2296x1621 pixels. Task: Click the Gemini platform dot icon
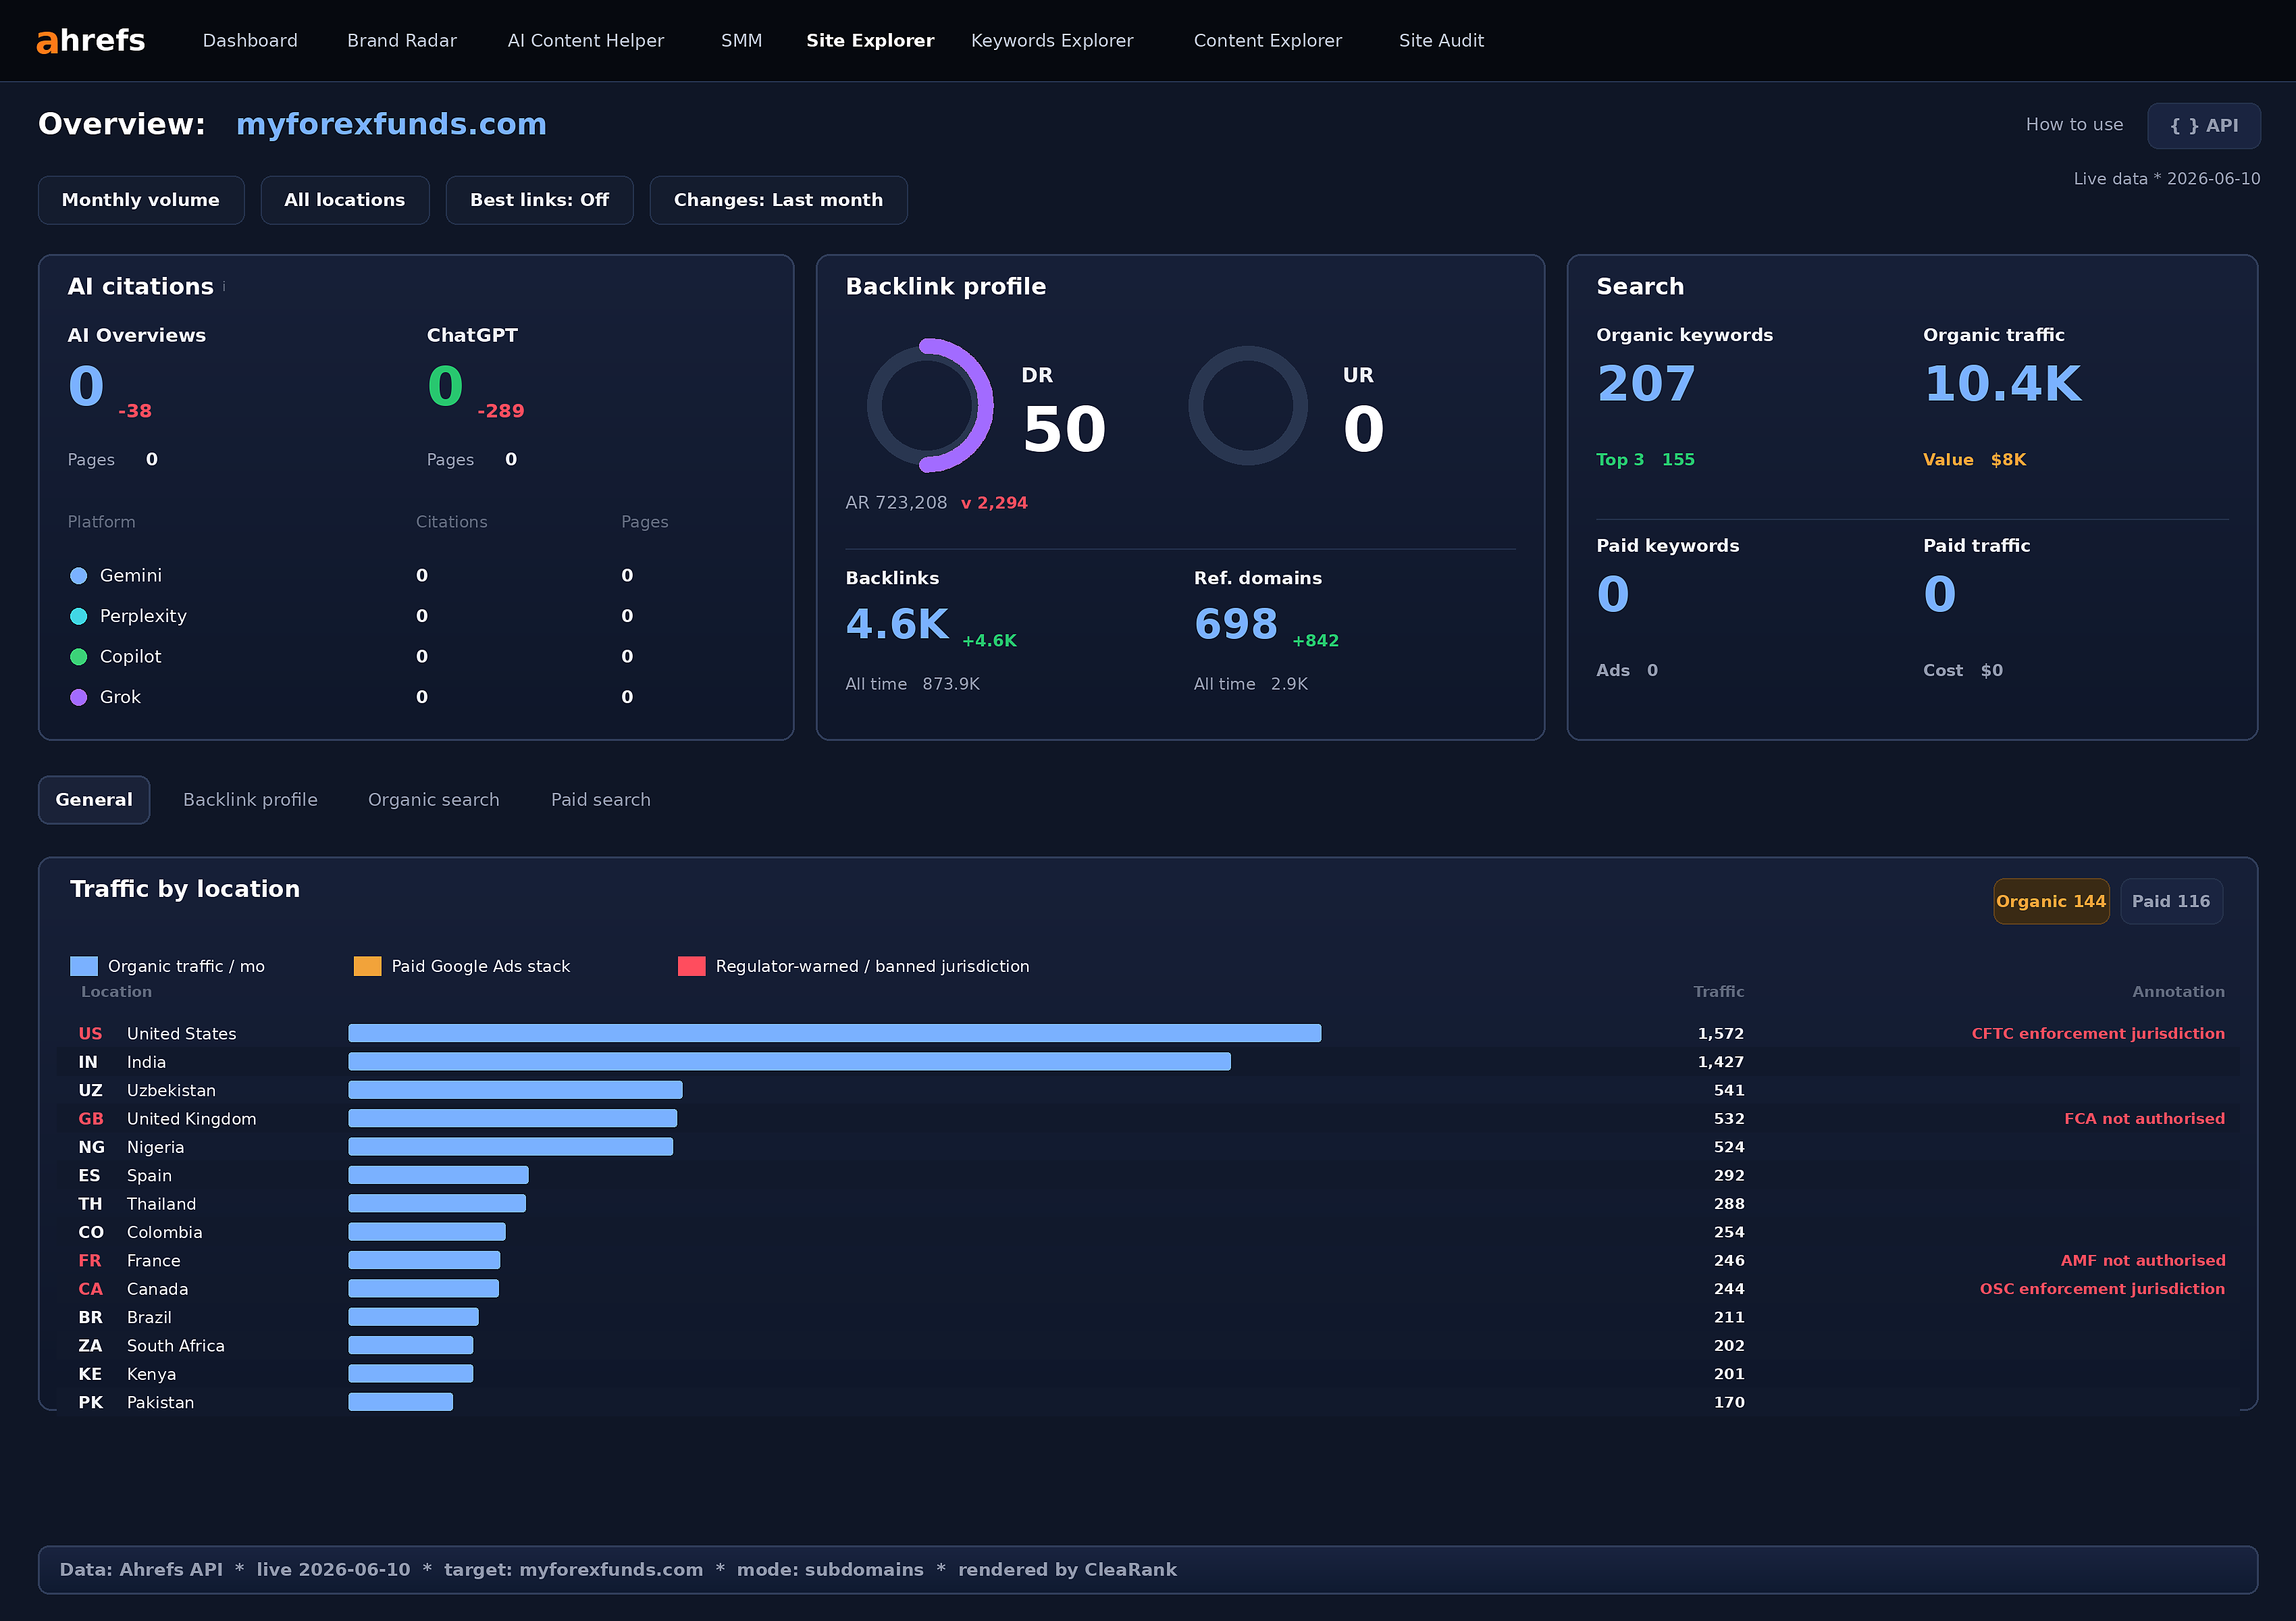coord(78,576)
